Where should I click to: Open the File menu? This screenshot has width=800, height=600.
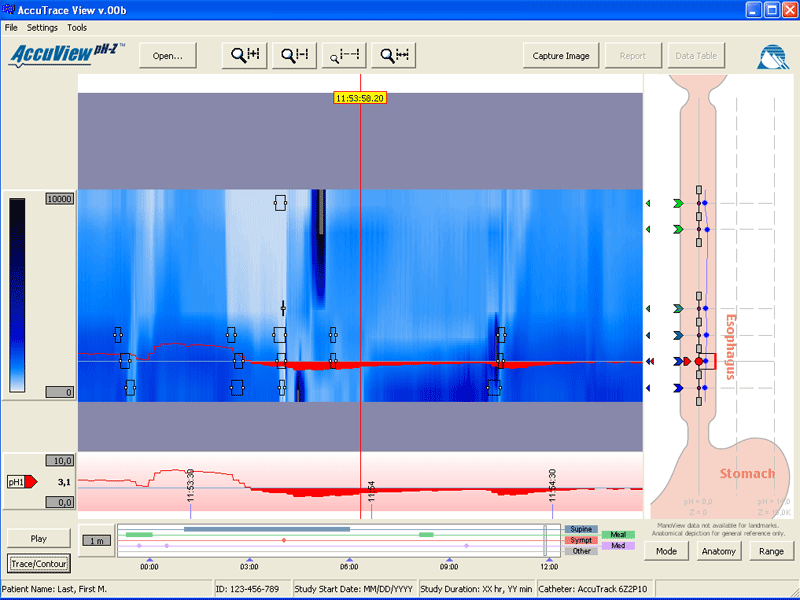coord(11,28)
